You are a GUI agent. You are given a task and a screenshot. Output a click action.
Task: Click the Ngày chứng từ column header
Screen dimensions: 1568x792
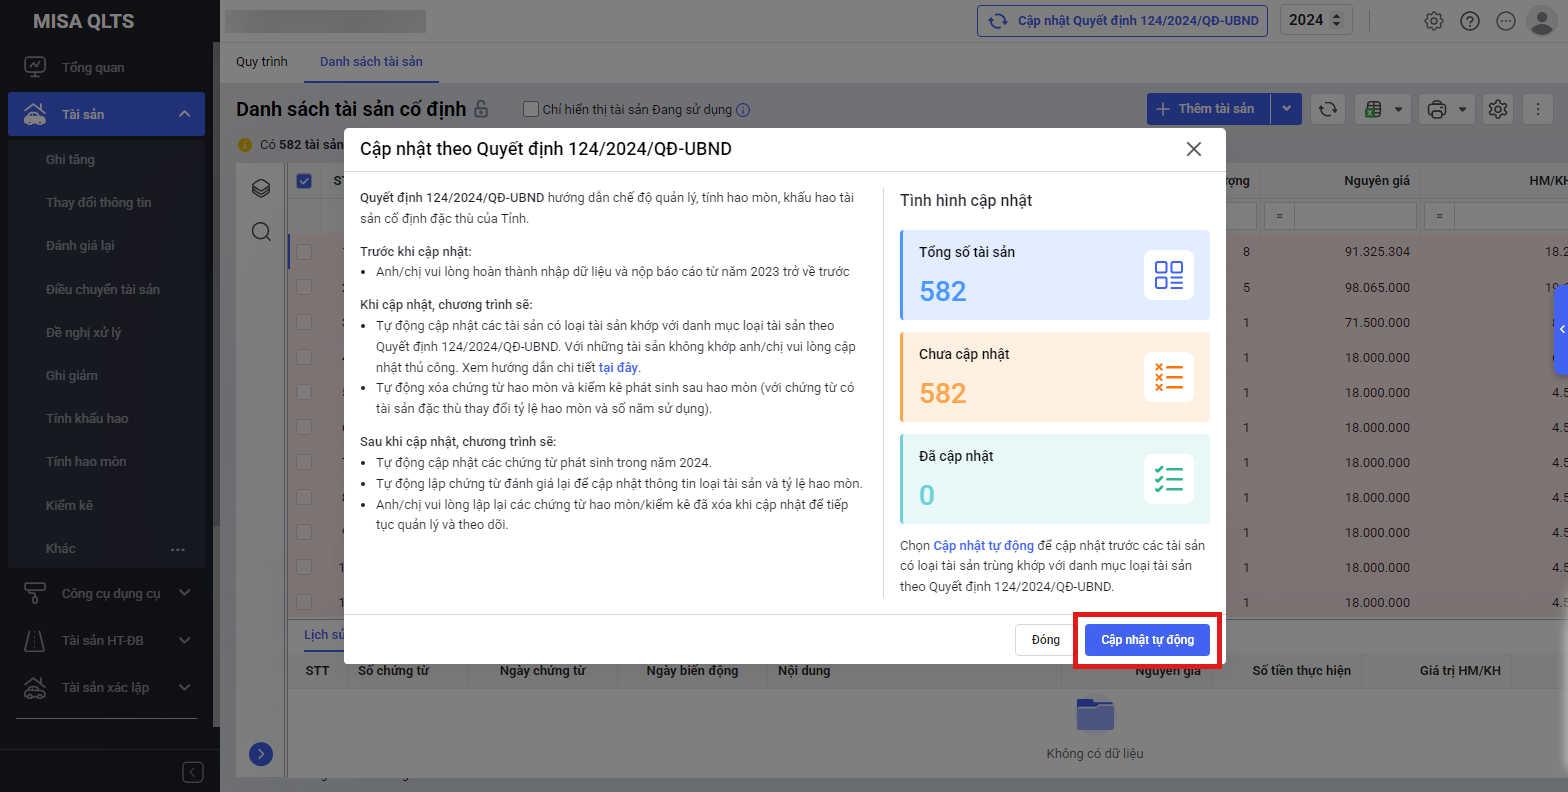[x=542, y=671]
